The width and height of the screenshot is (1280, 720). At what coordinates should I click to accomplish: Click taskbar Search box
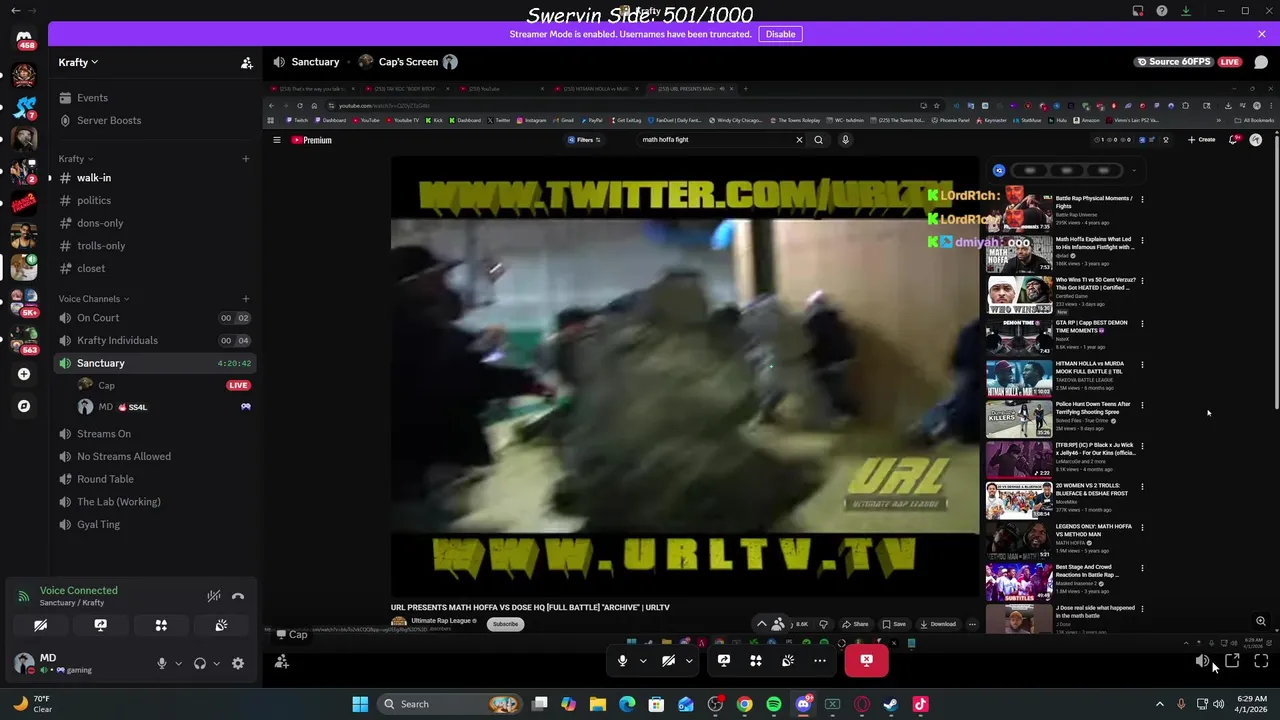pos(449,704)
